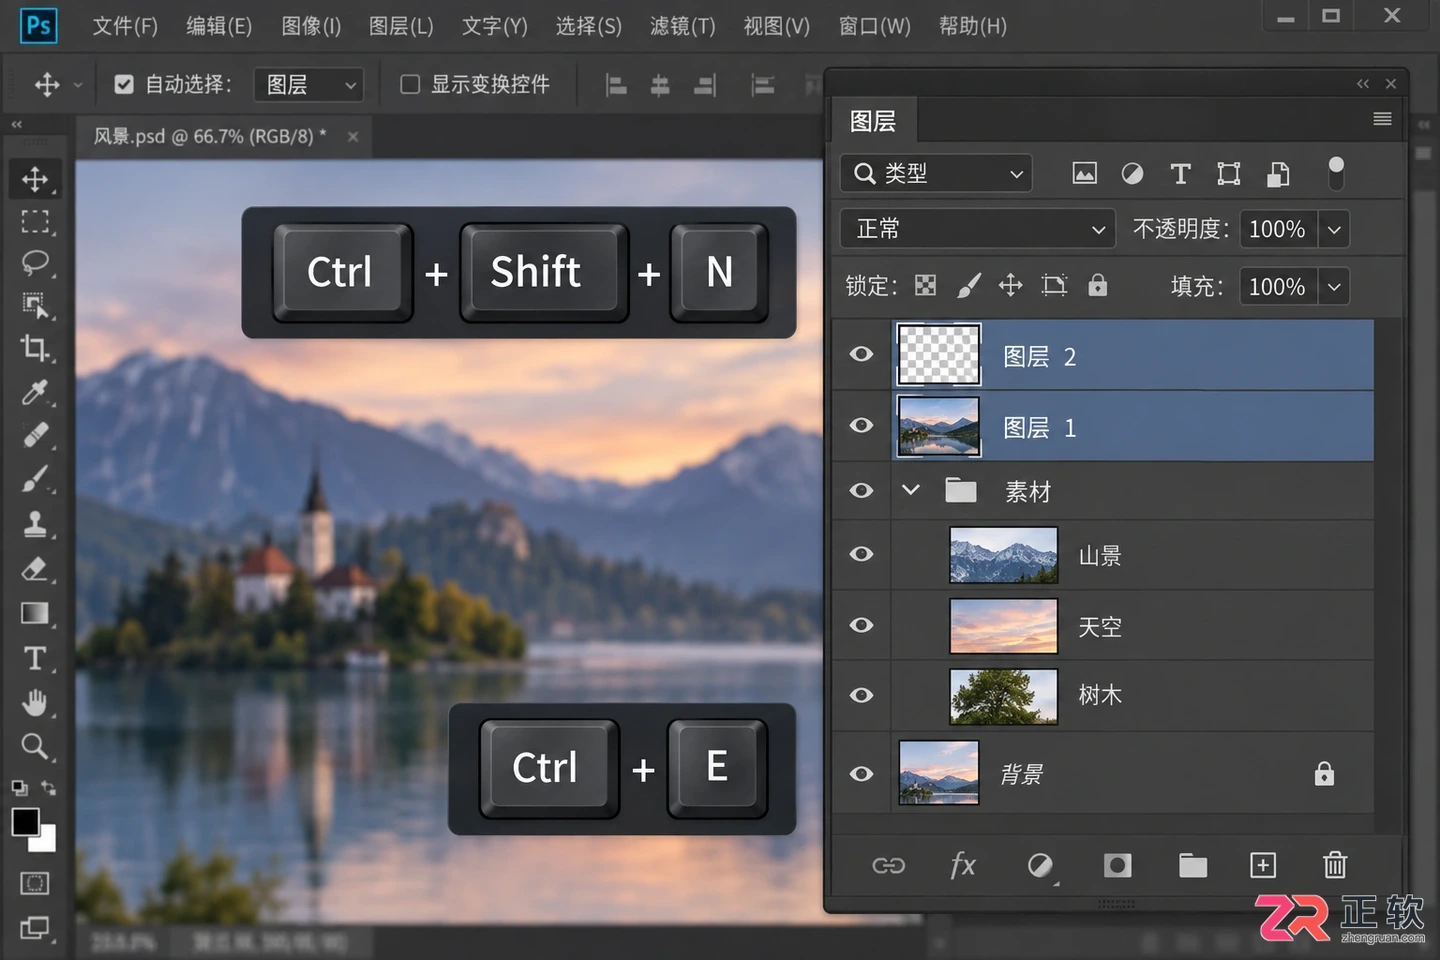The image size is (1440, 960).
Task: Click link layers icon at panel bottom
Action: 888,865
